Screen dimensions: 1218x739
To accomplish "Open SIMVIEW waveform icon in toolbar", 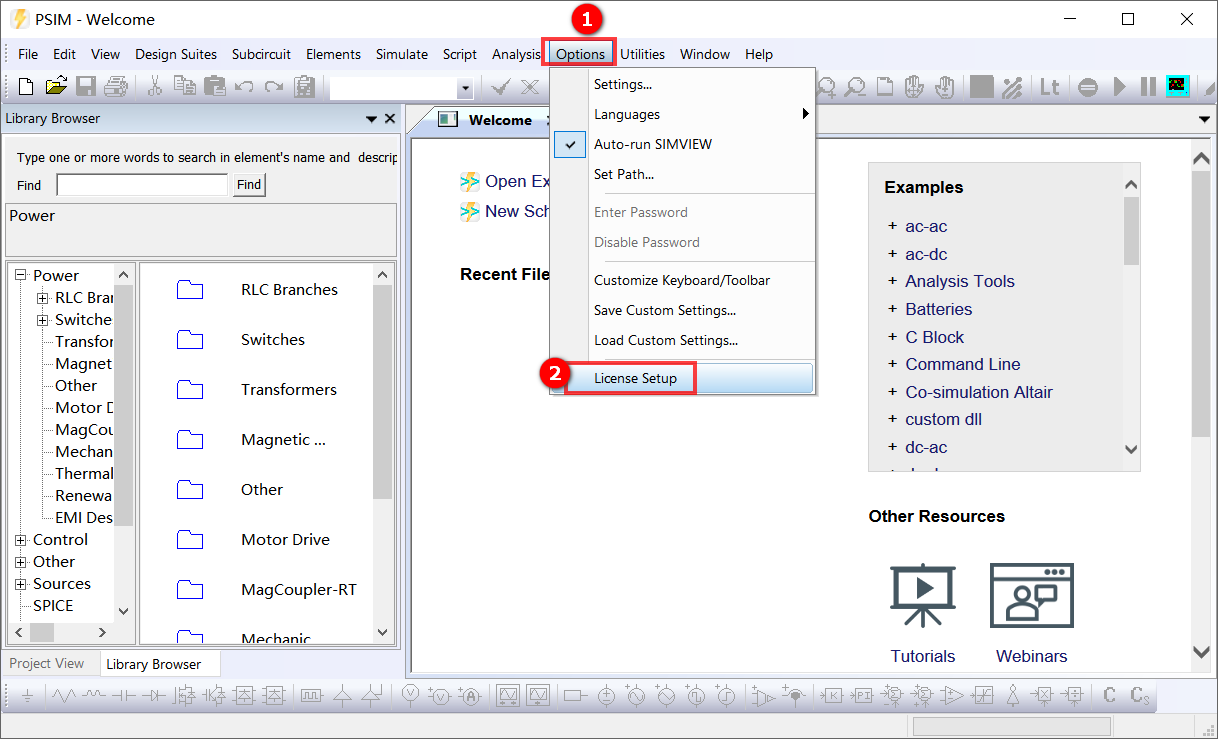I will (1177, 86).
